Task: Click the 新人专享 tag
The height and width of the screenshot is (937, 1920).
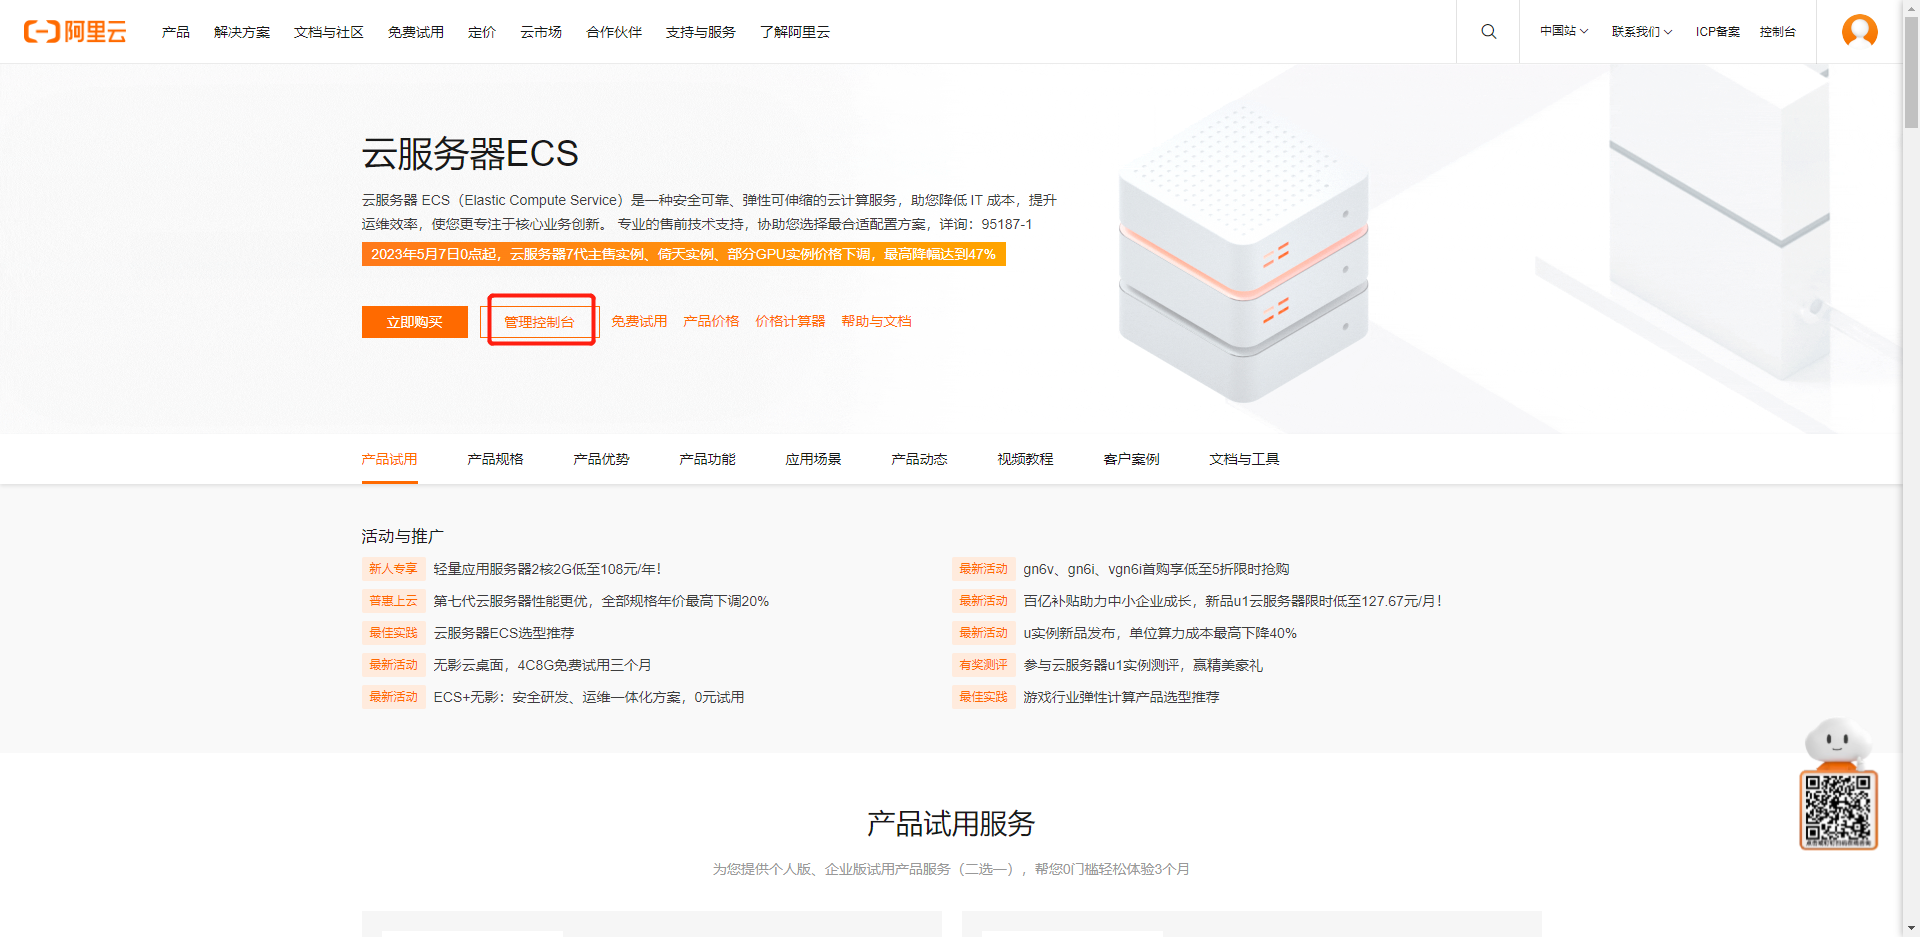Action: [393, 569]
